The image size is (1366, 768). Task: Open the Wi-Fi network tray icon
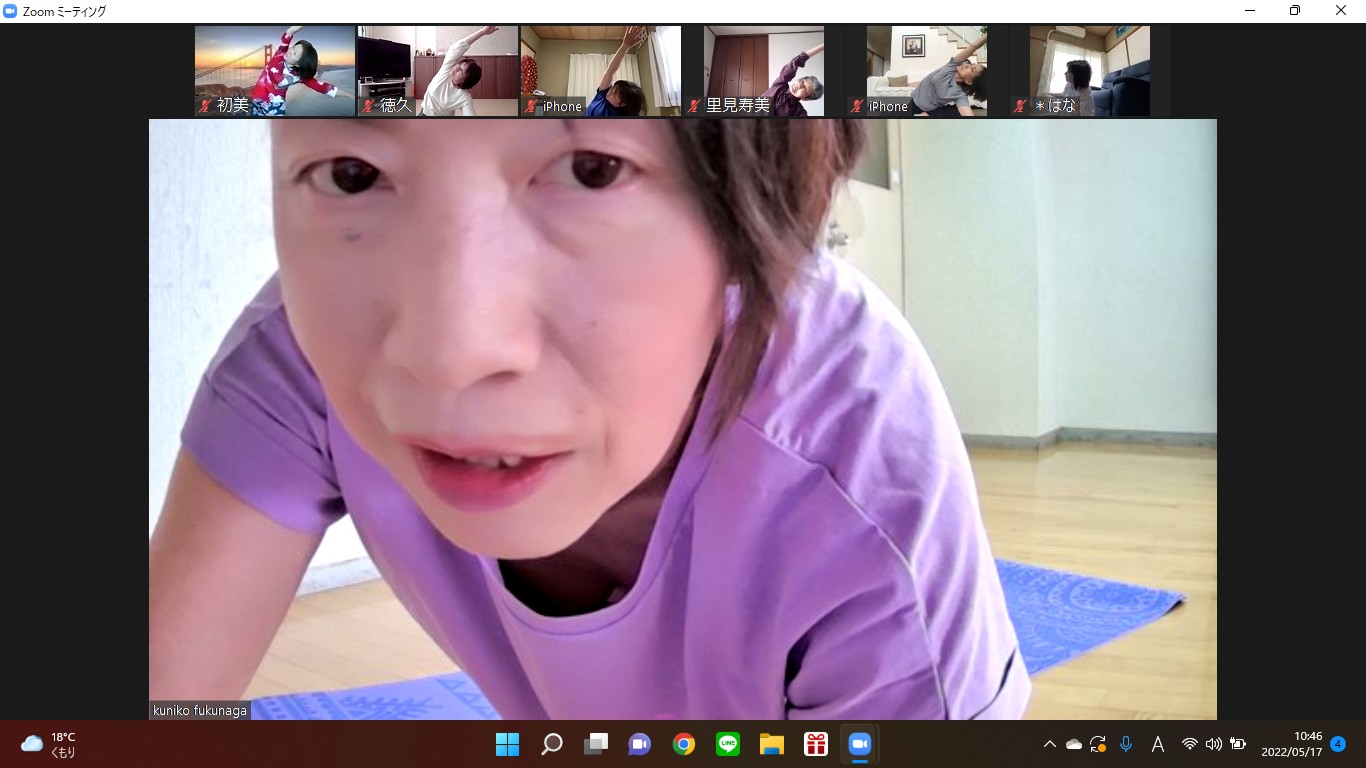tap(1190, 744)
